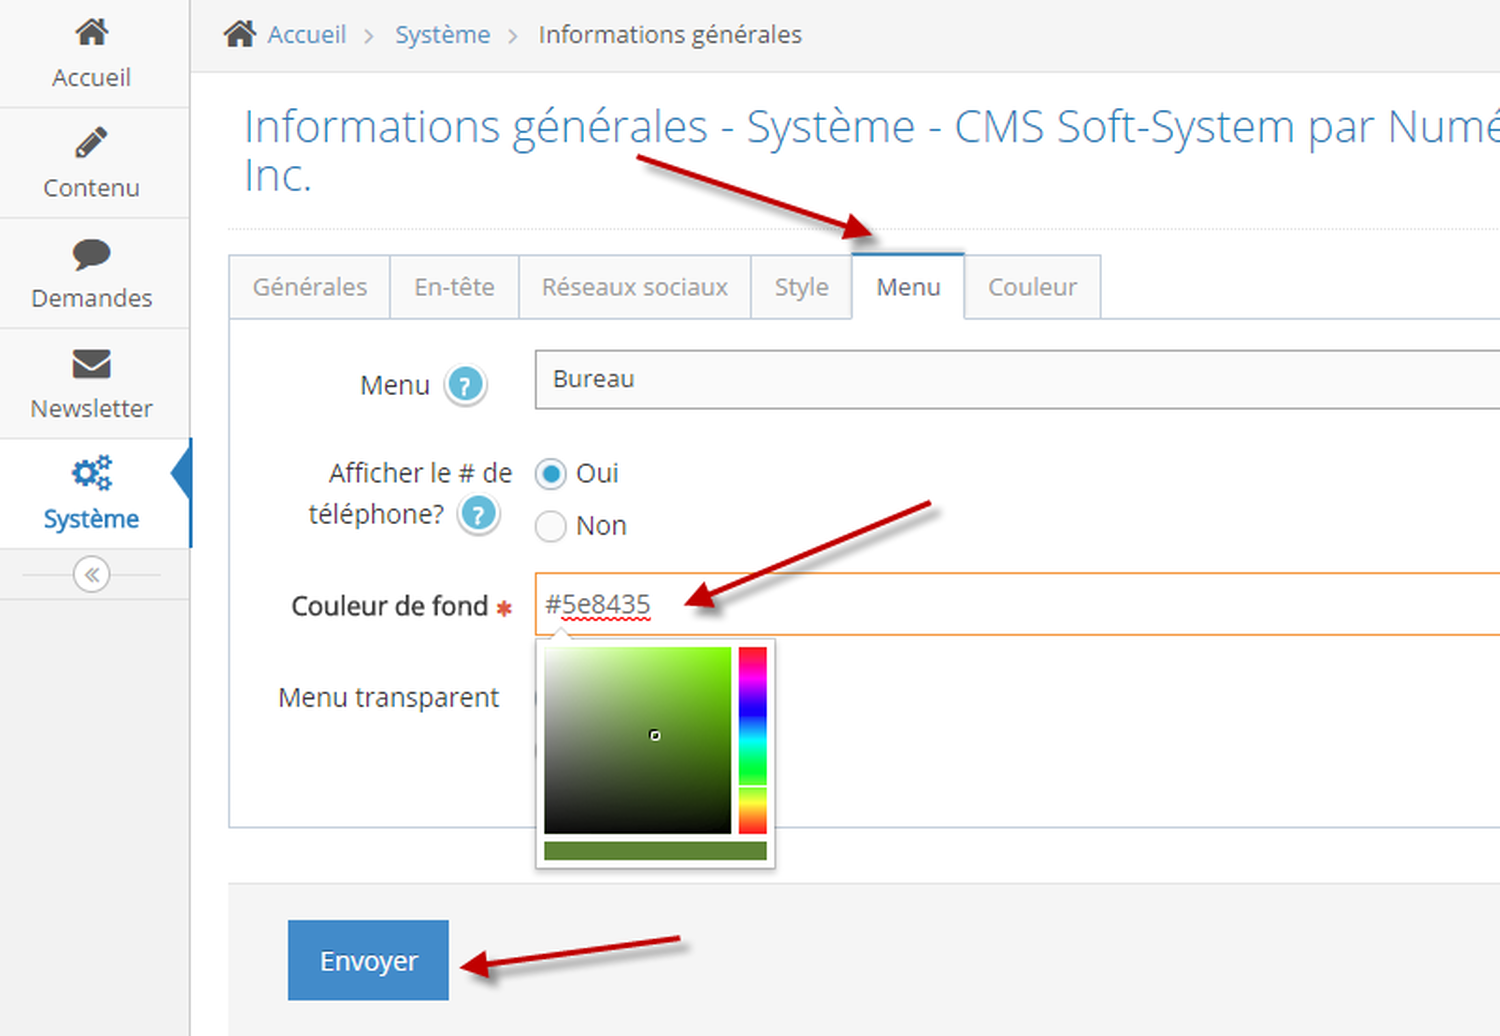The image size is (1500, 1036).
Task: Go to Demandes speech bubble section
Action: 91,273
